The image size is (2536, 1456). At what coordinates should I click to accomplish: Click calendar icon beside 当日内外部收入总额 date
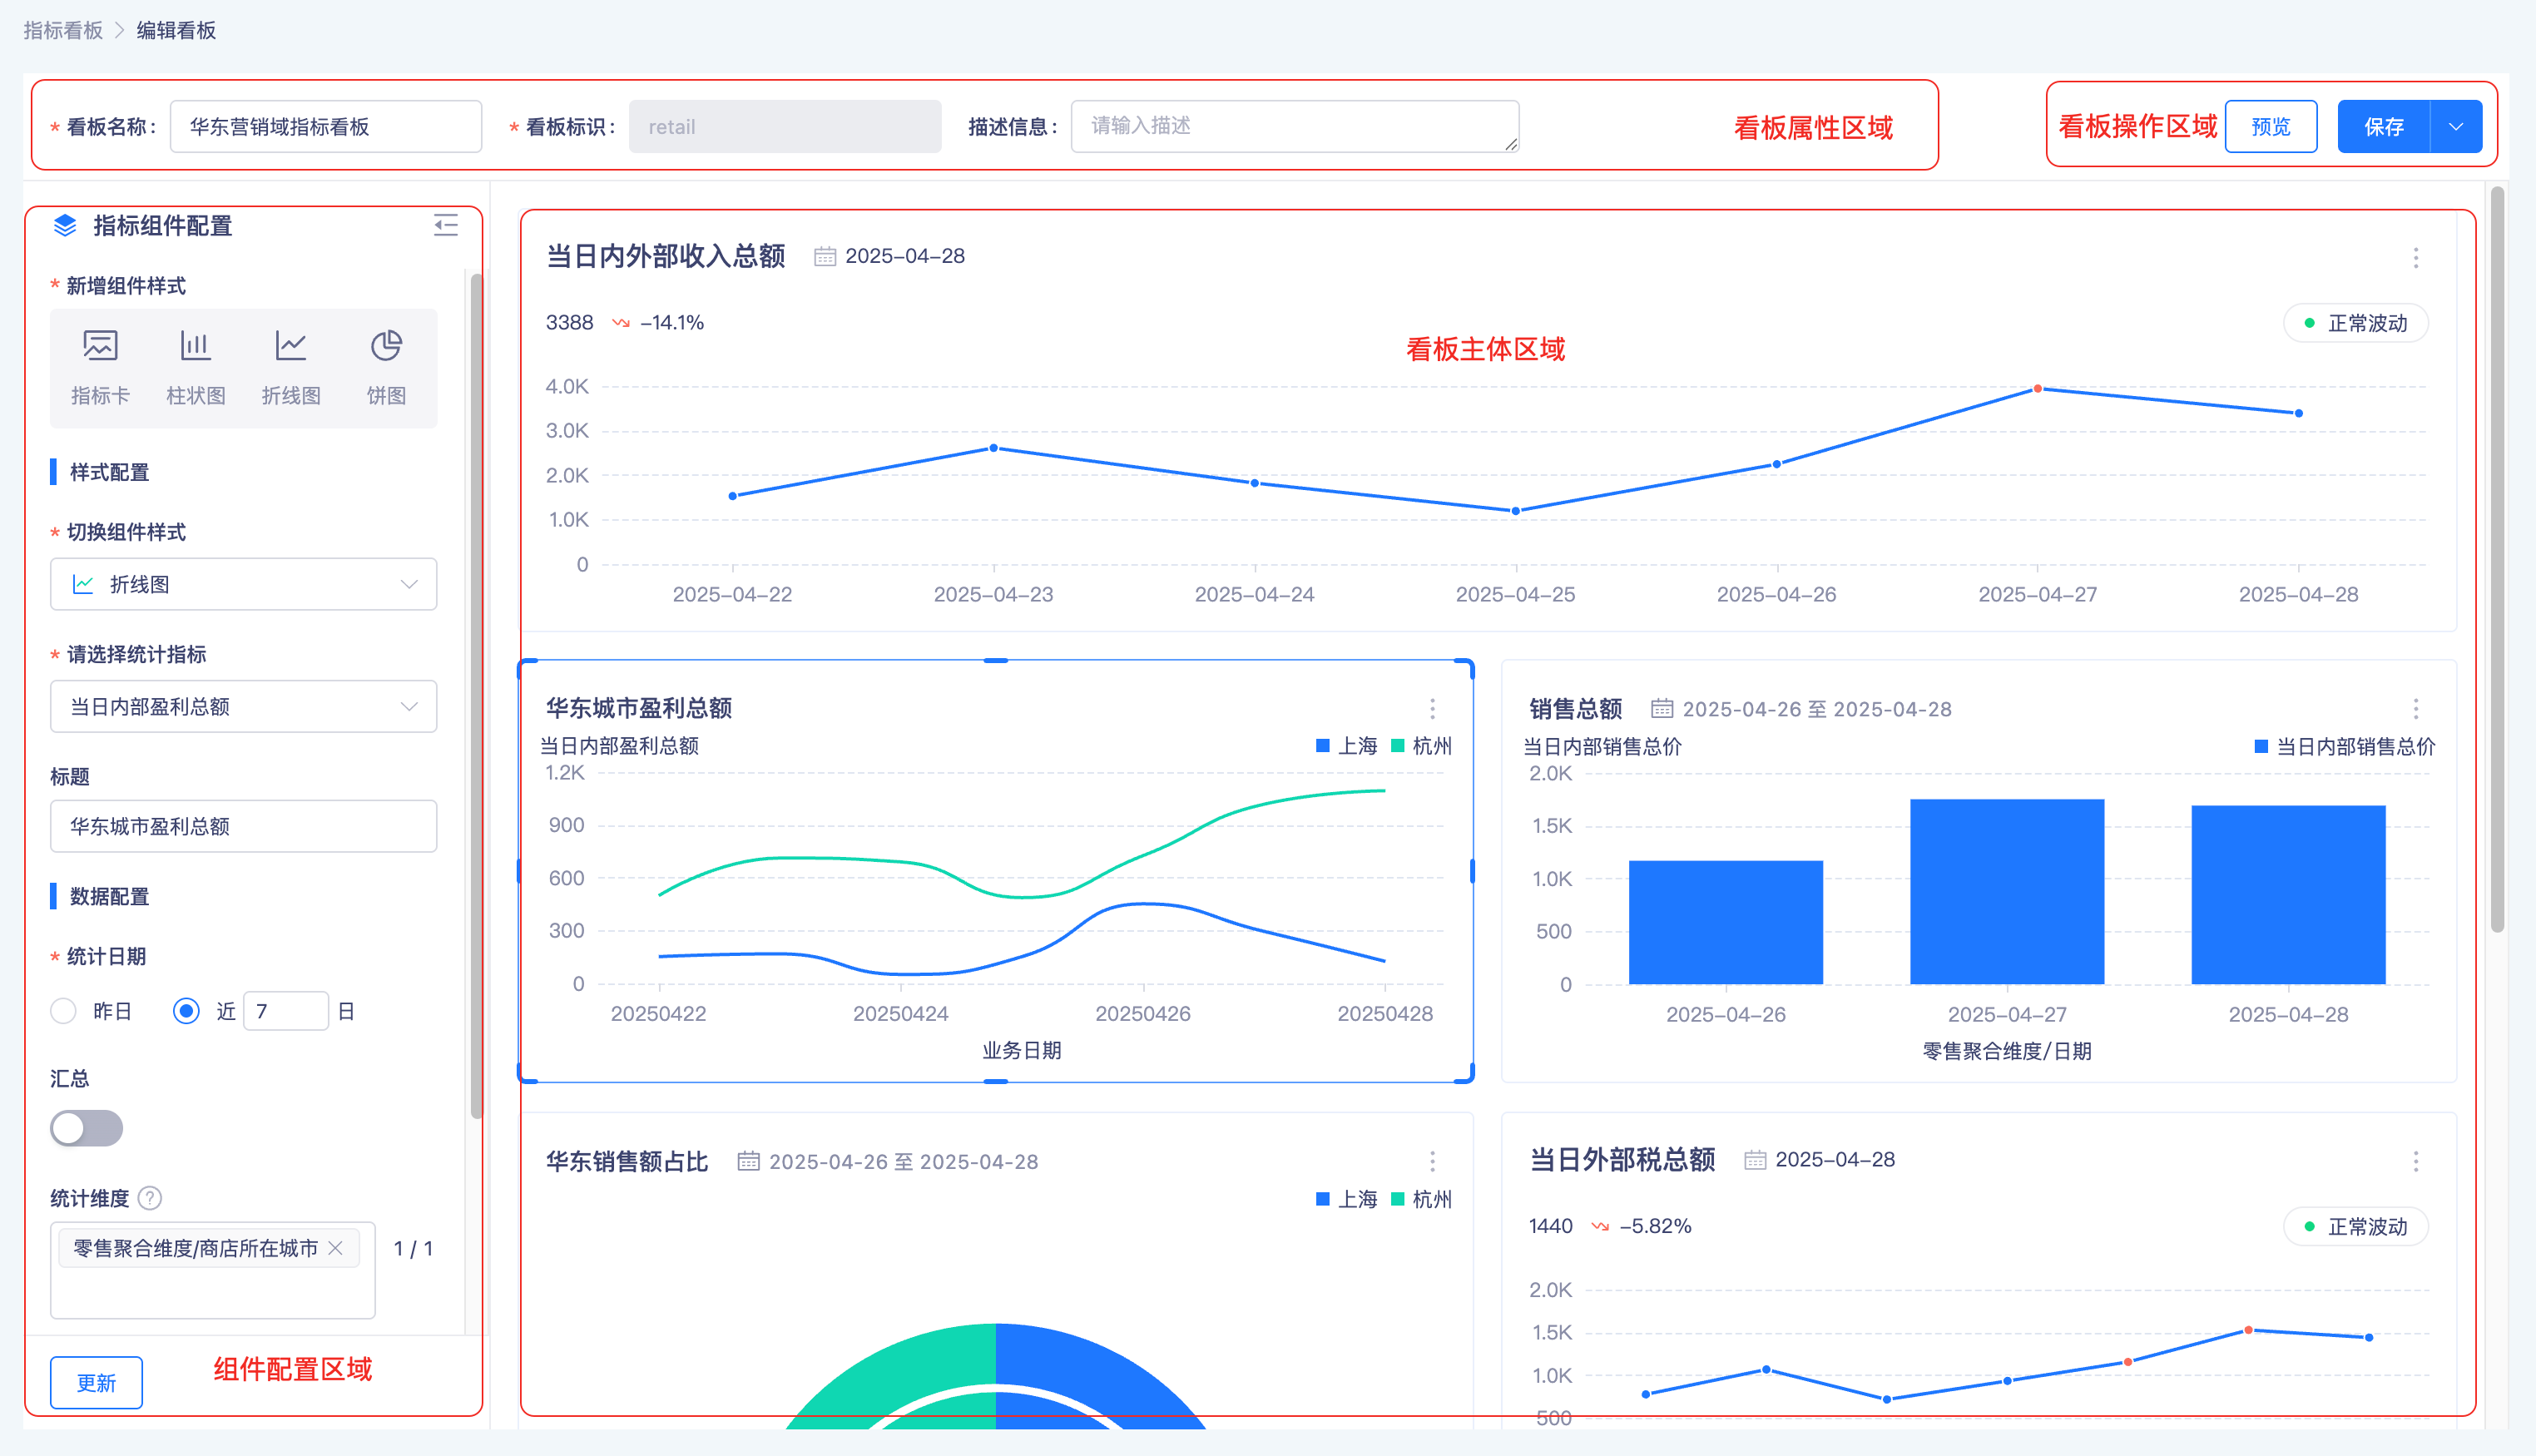(825, 256)
